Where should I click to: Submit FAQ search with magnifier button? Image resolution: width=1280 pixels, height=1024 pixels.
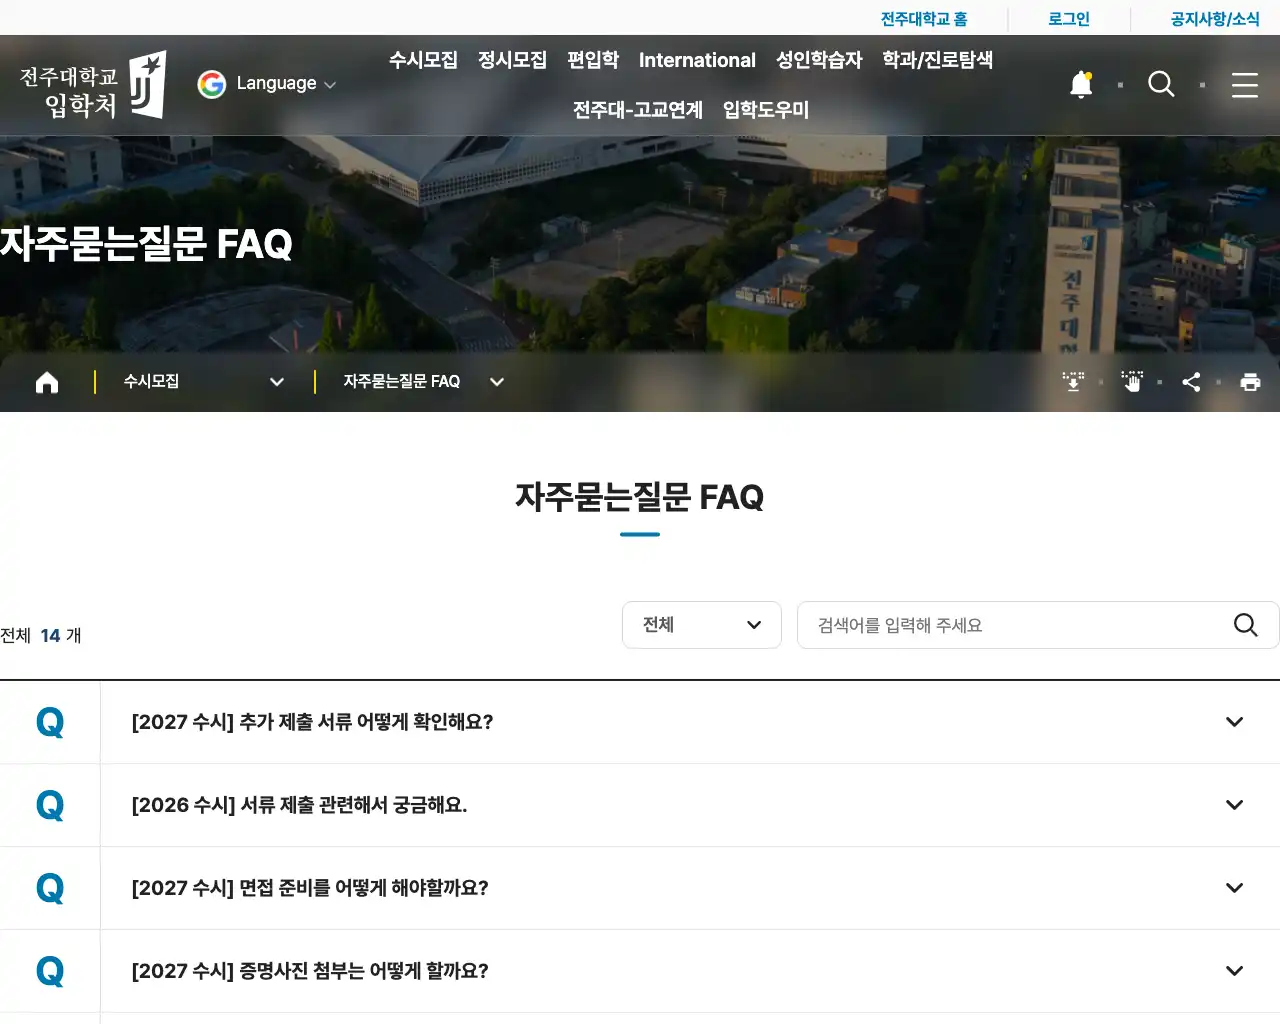coord(1245,625)
